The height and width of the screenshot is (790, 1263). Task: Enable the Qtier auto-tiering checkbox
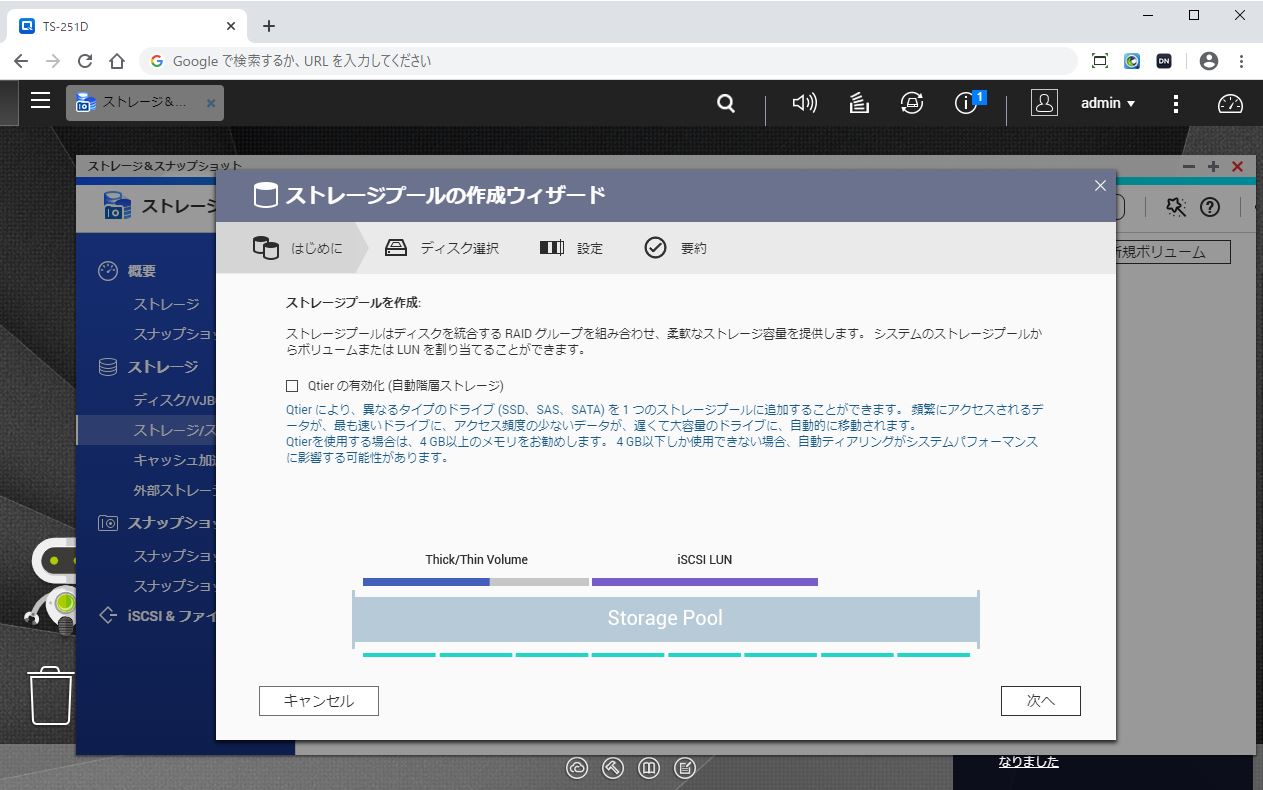[x=292, y=386]
